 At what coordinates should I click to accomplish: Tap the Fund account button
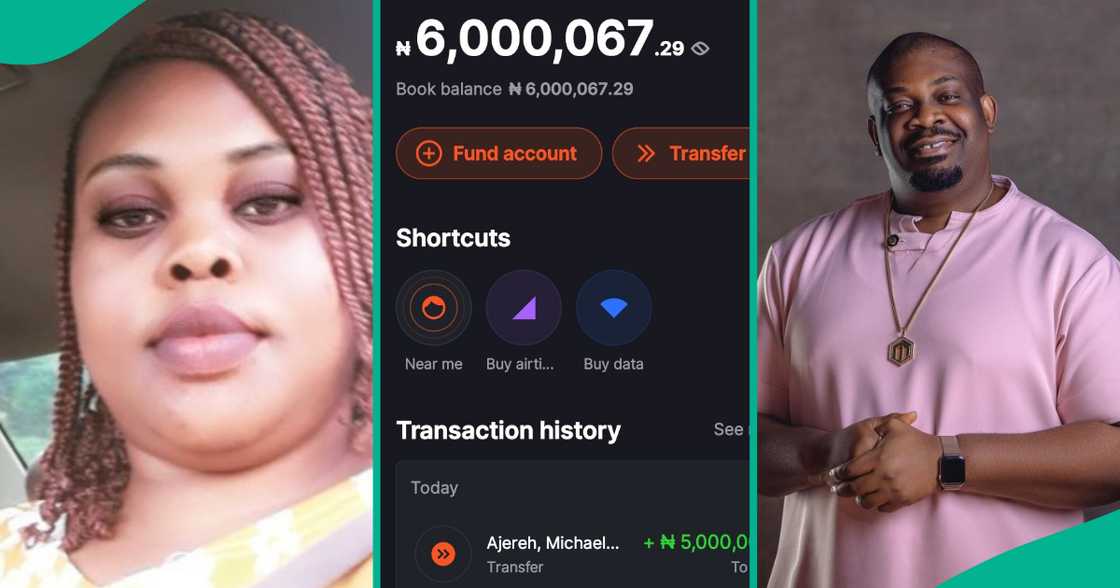pyautogui.click(x=499, y=153)
